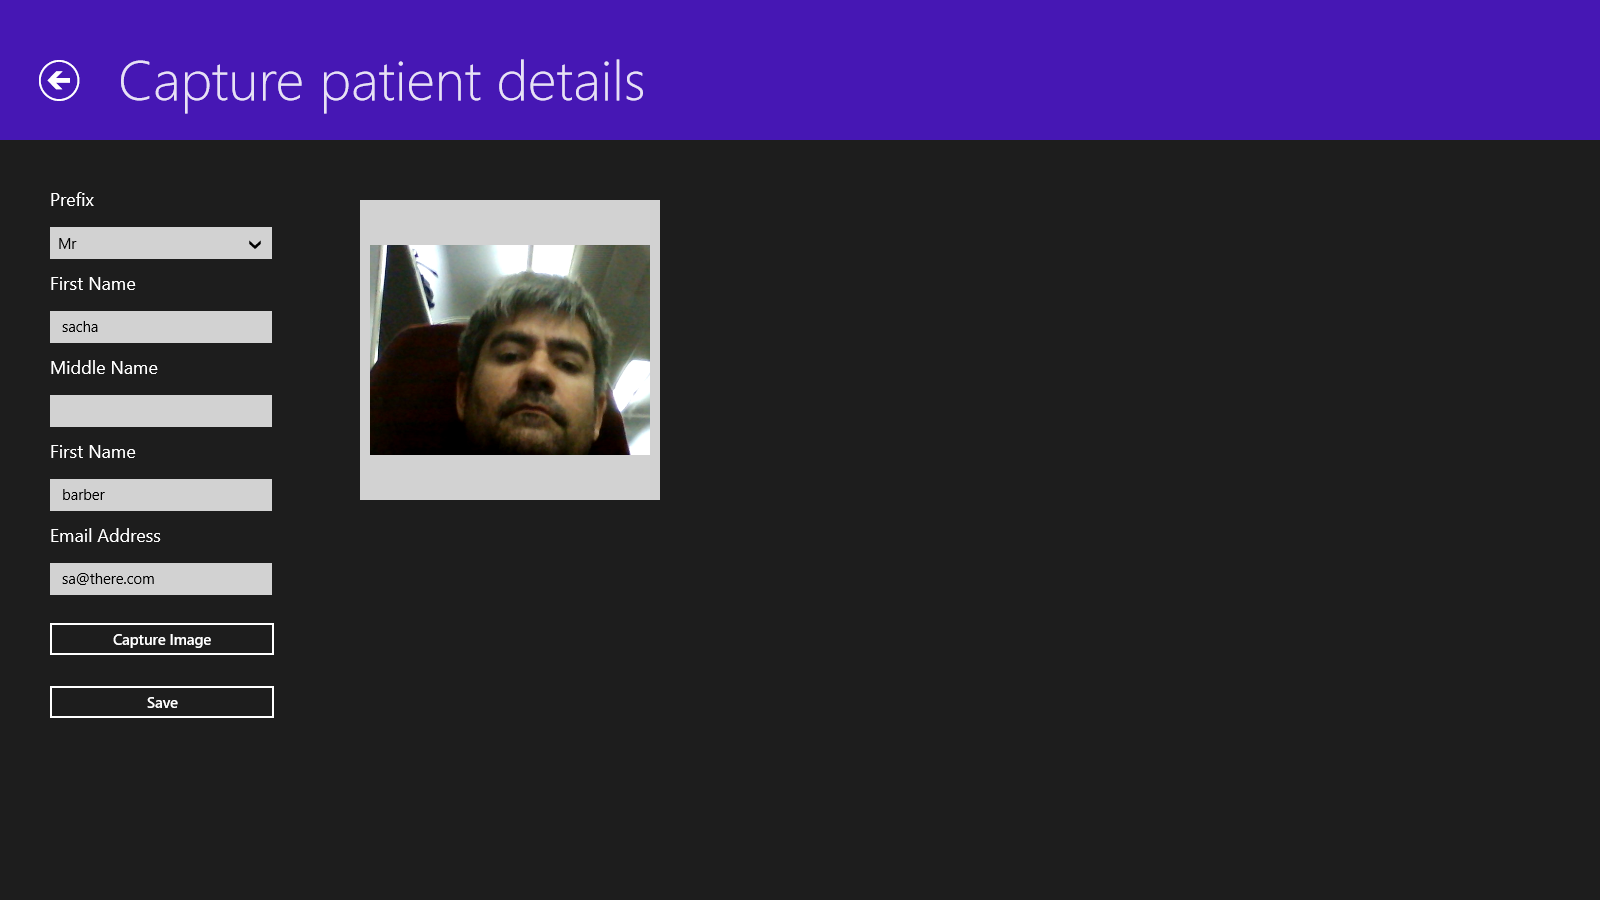Open the Prefix combo box showing Mr
Screen dimensions: 1600x900
161,243
